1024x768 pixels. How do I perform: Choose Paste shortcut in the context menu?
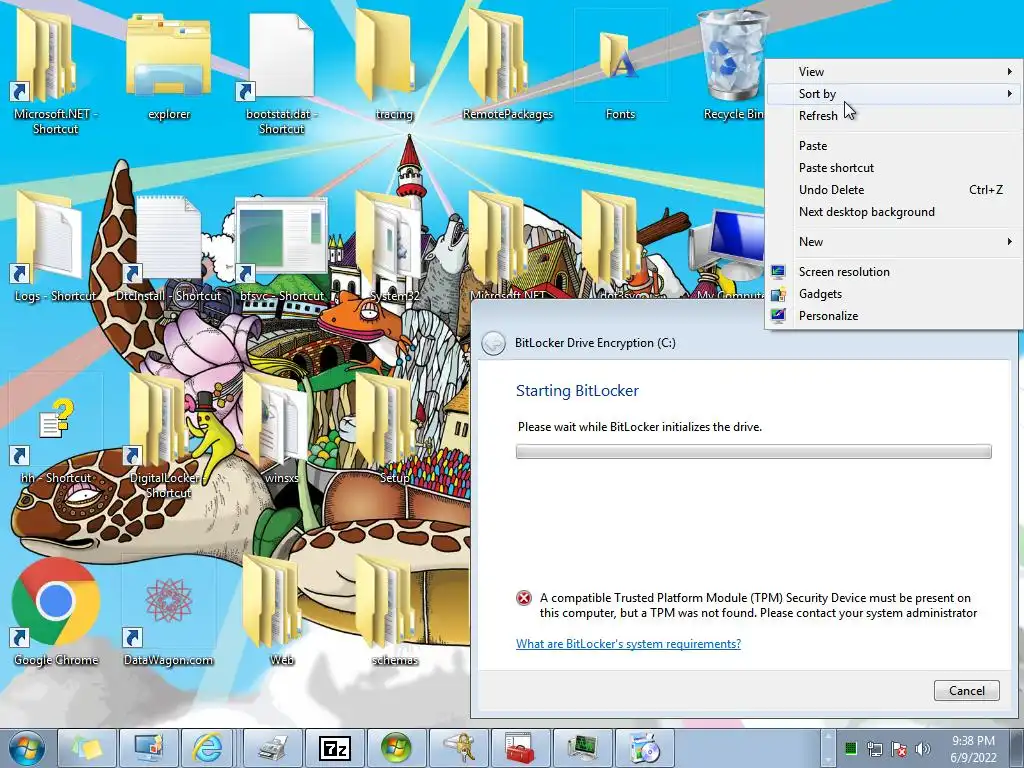pos(893,168)
